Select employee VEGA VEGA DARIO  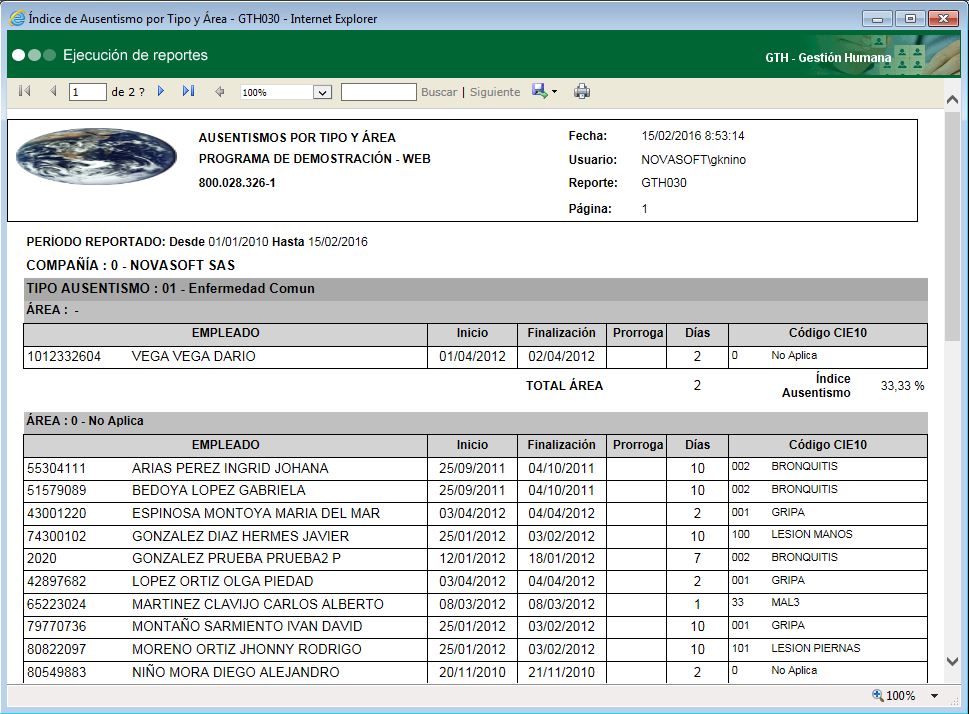[x=193, y=356]
